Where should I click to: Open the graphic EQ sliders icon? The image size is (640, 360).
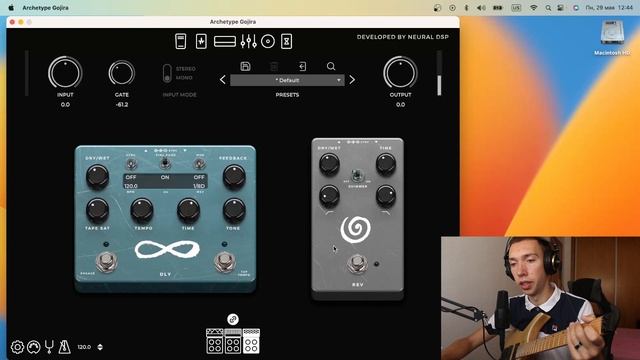coord(249,41)
